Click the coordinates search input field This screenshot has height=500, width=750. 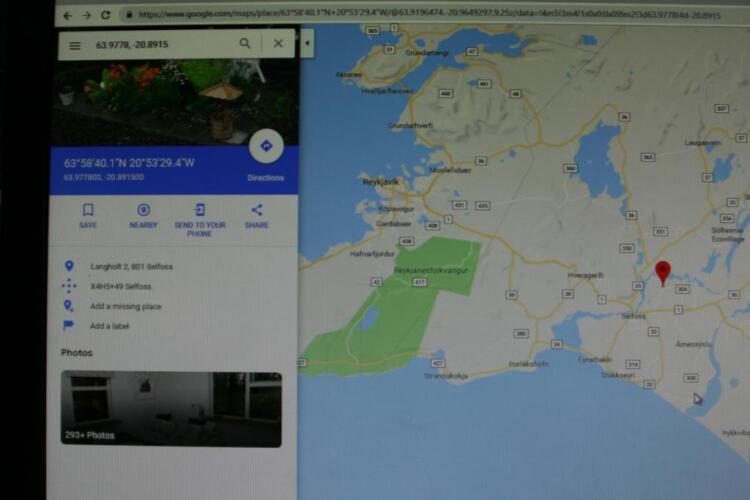pos(160,45)
